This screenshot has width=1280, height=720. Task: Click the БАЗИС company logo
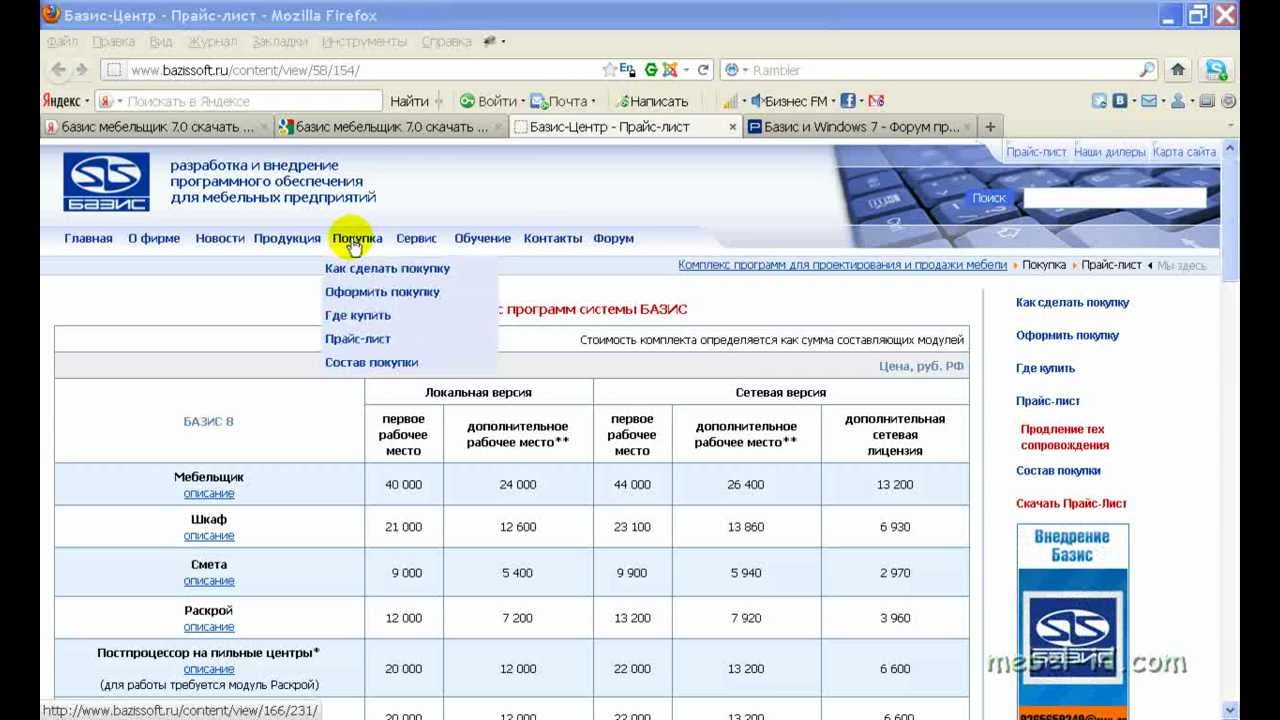pyautogui.click(x=106, y=182)
